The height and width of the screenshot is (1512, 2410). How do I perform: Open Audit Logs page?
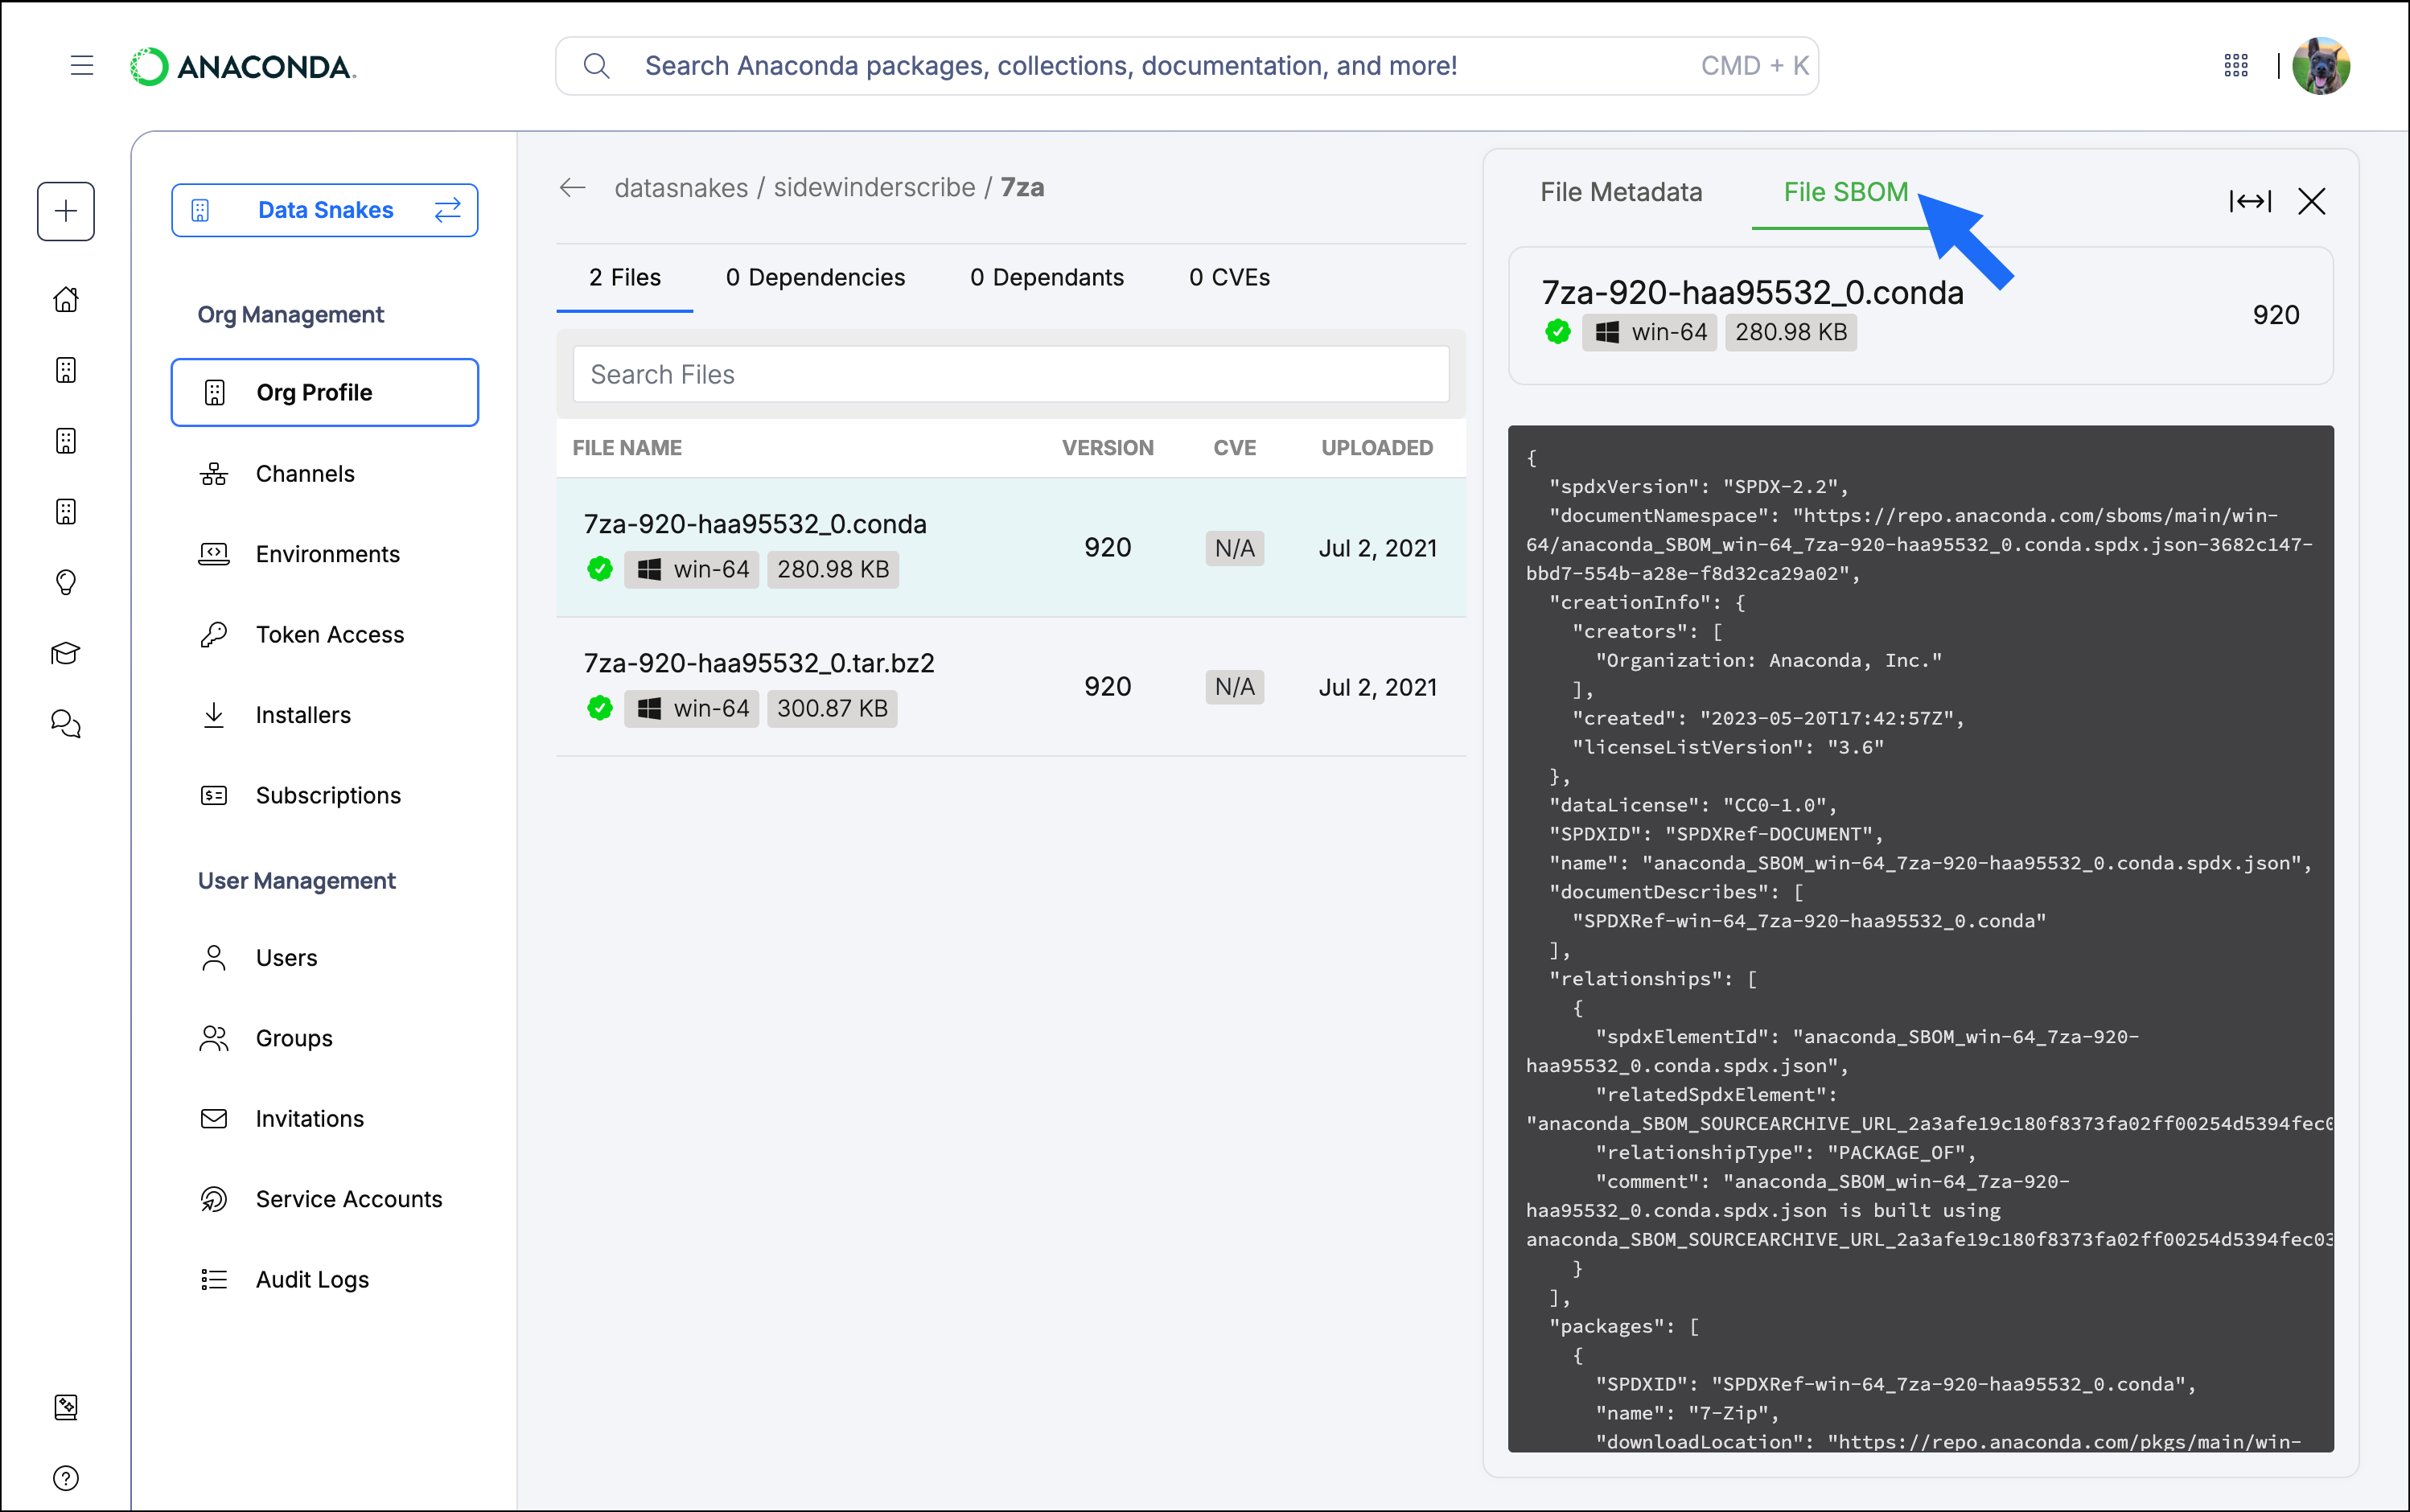point(312,1279)
